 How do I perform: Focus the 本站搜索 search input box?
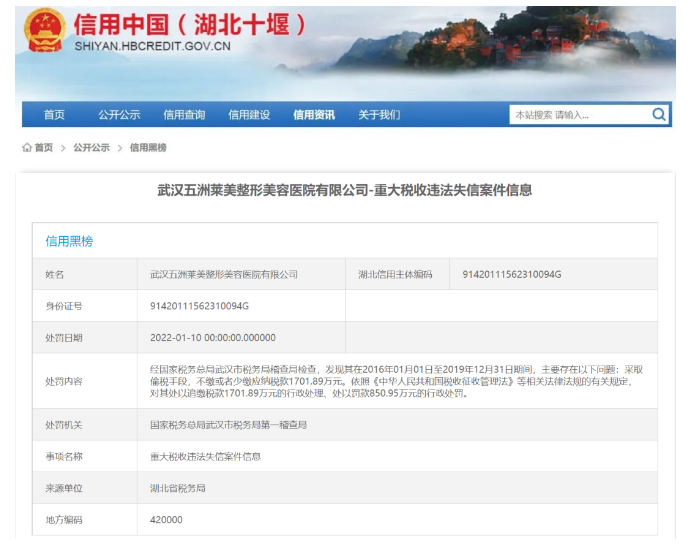578,115
